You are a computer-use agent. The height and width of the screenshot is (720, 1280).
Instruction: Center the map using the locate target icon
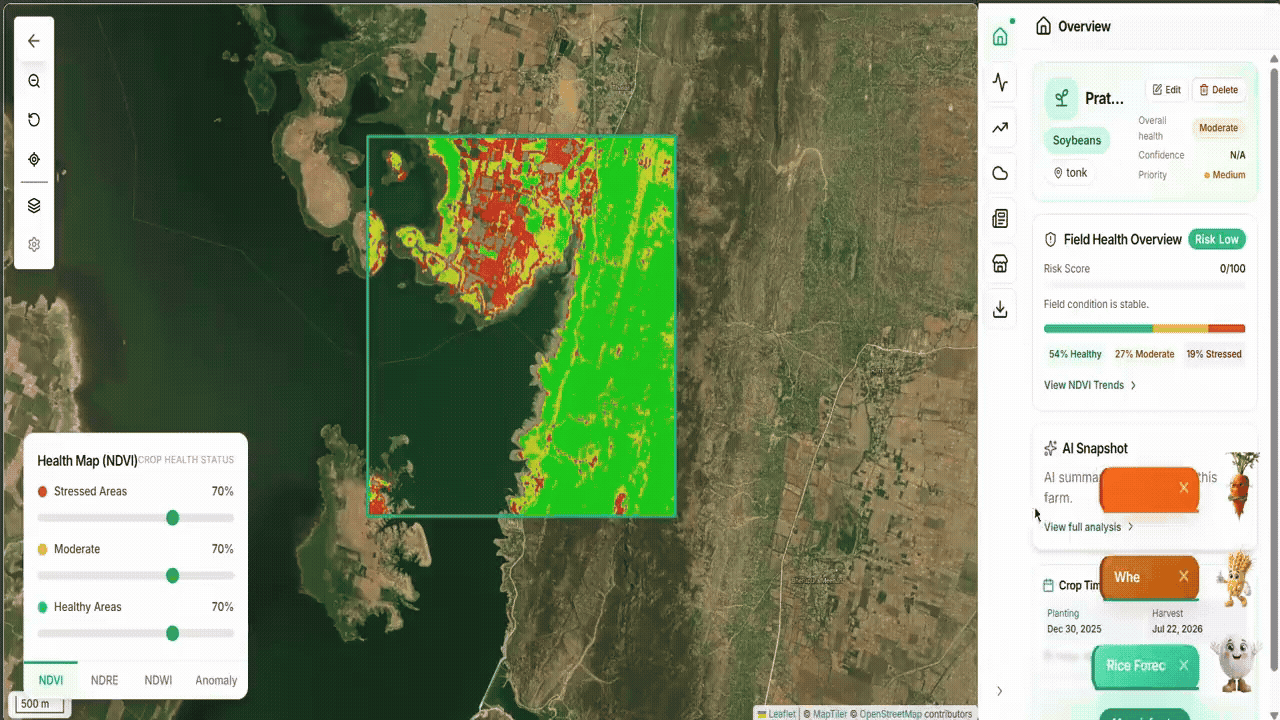[34, 159]
